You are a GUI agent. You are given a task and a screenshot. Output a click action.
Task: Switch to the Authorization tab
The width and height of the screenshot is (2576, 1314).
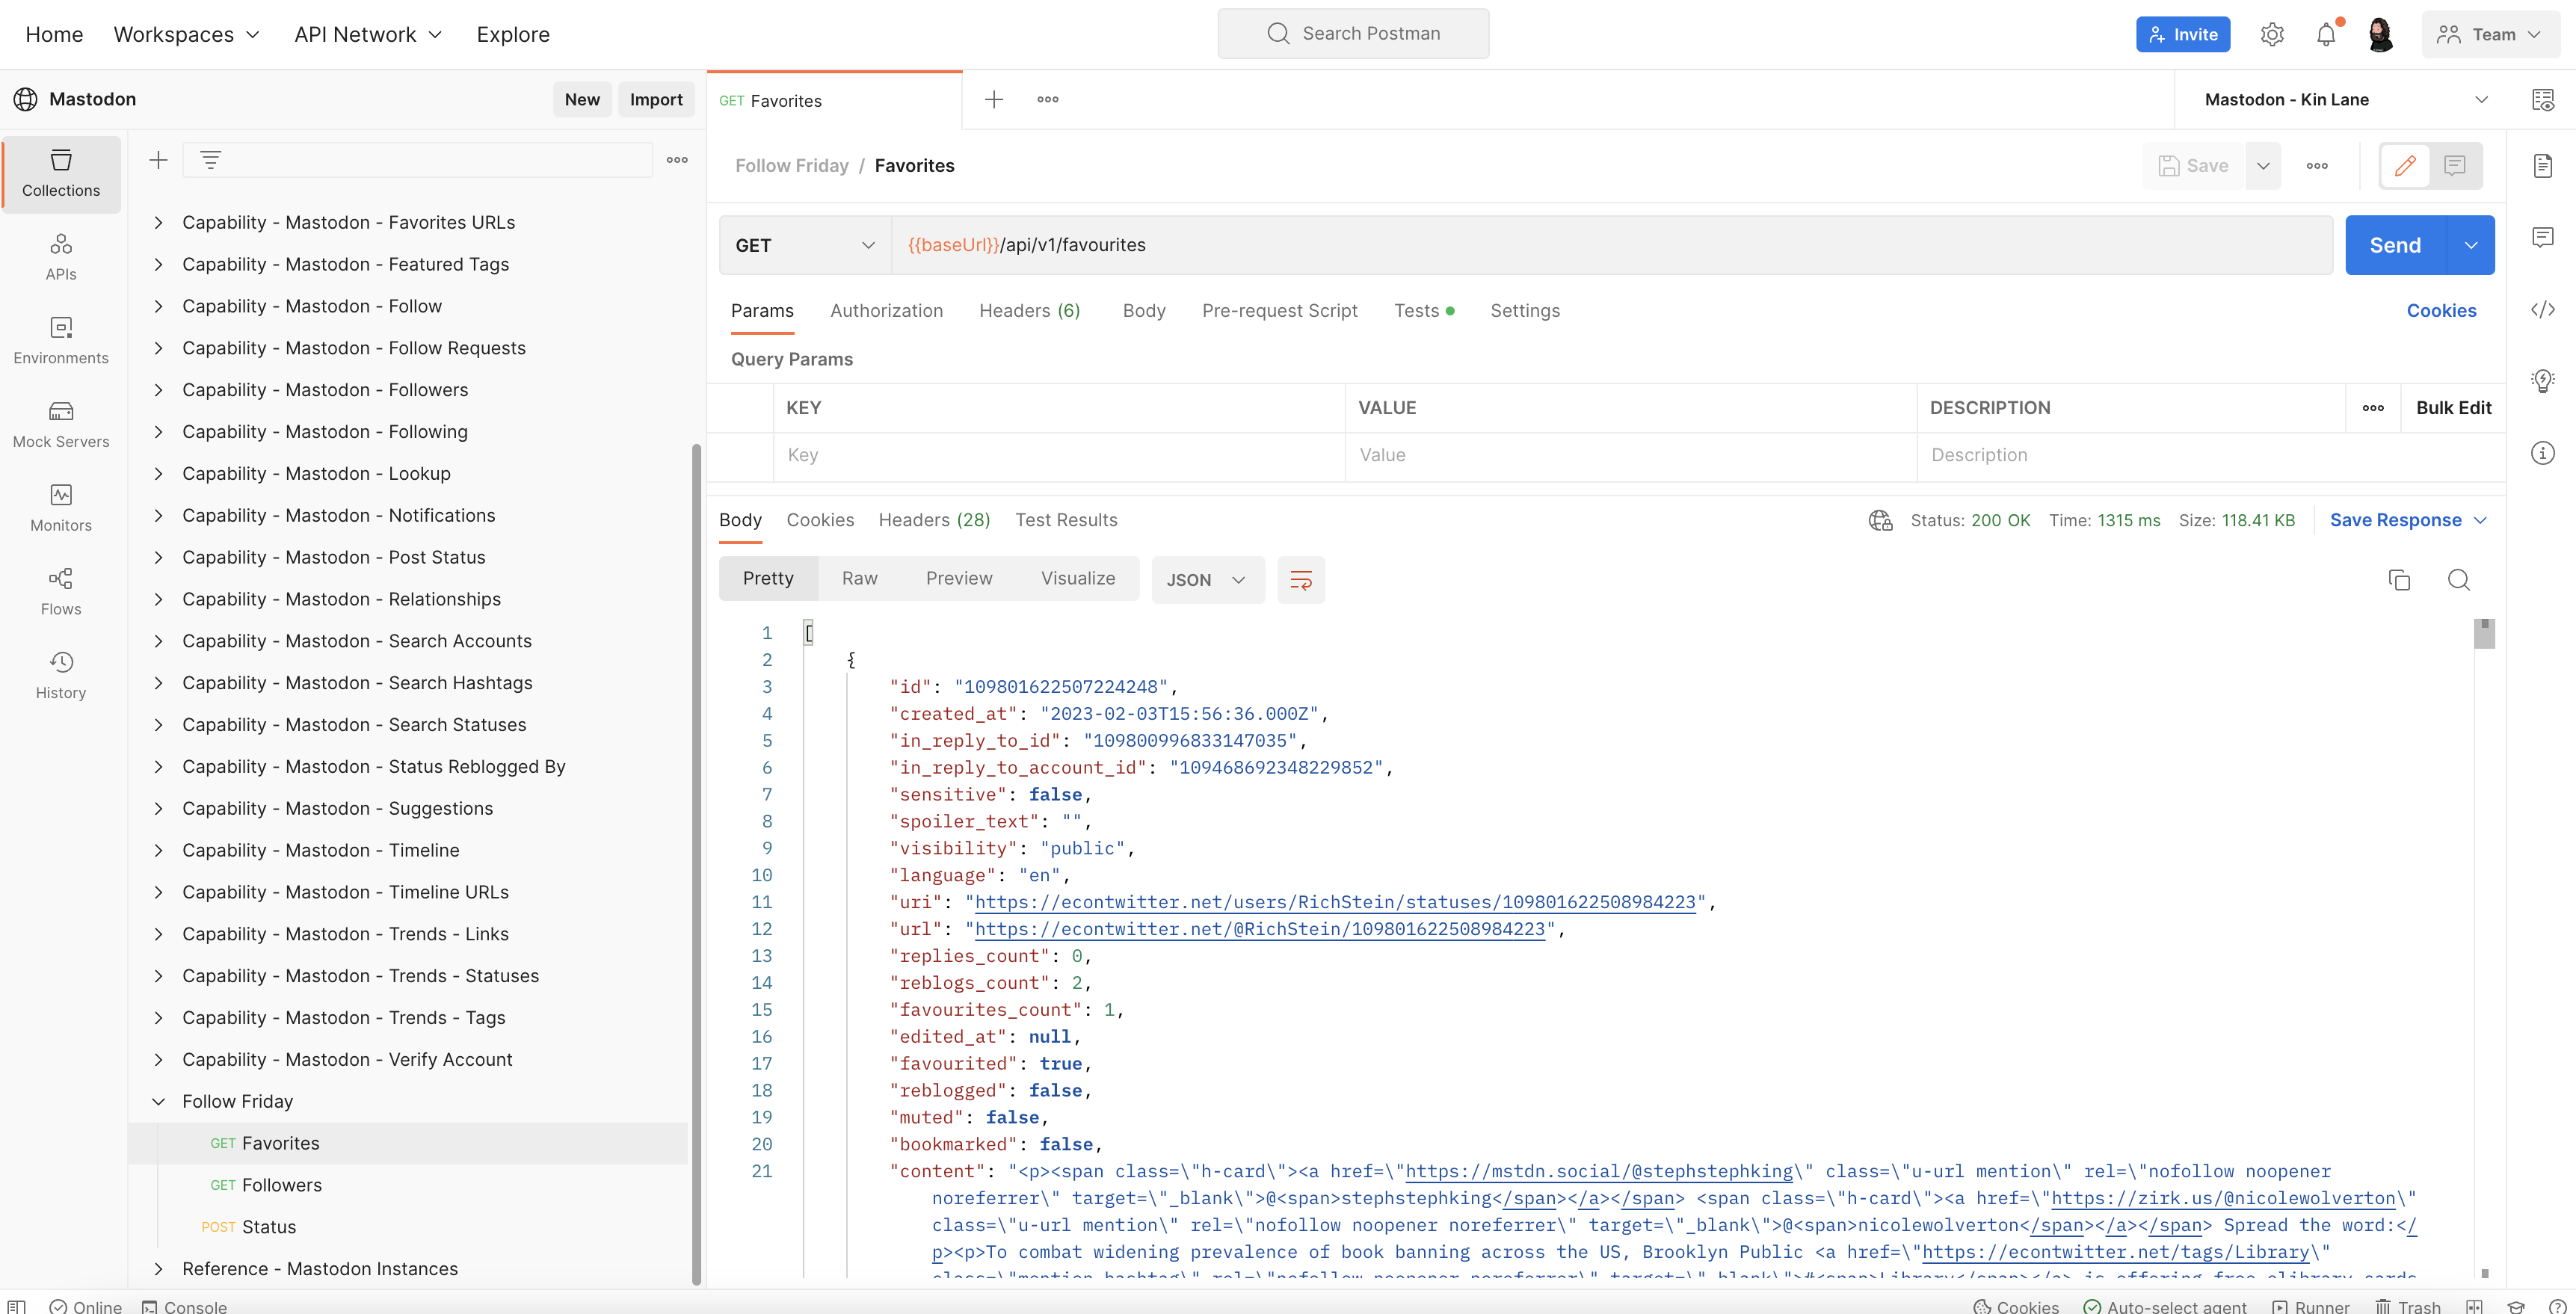(886, 311)
